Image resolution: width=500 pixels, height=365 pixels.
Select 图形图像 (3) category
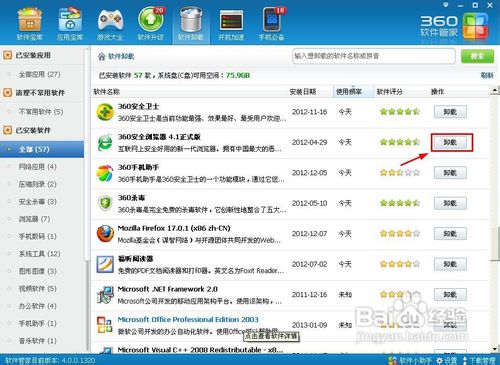pos(37,271)
